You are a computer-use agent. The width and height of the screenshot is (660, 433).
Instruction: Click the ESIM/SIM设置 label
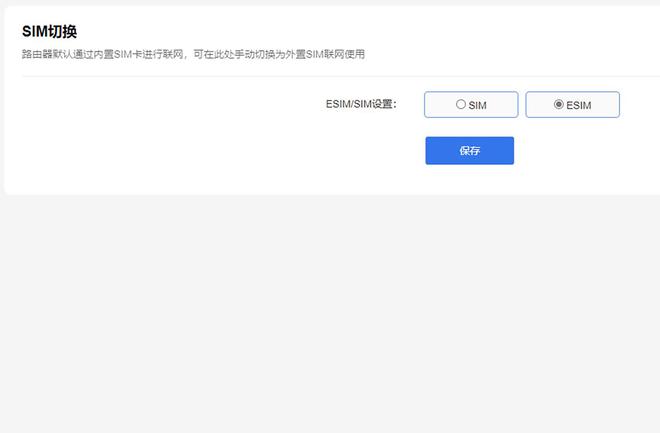point(361,104)
